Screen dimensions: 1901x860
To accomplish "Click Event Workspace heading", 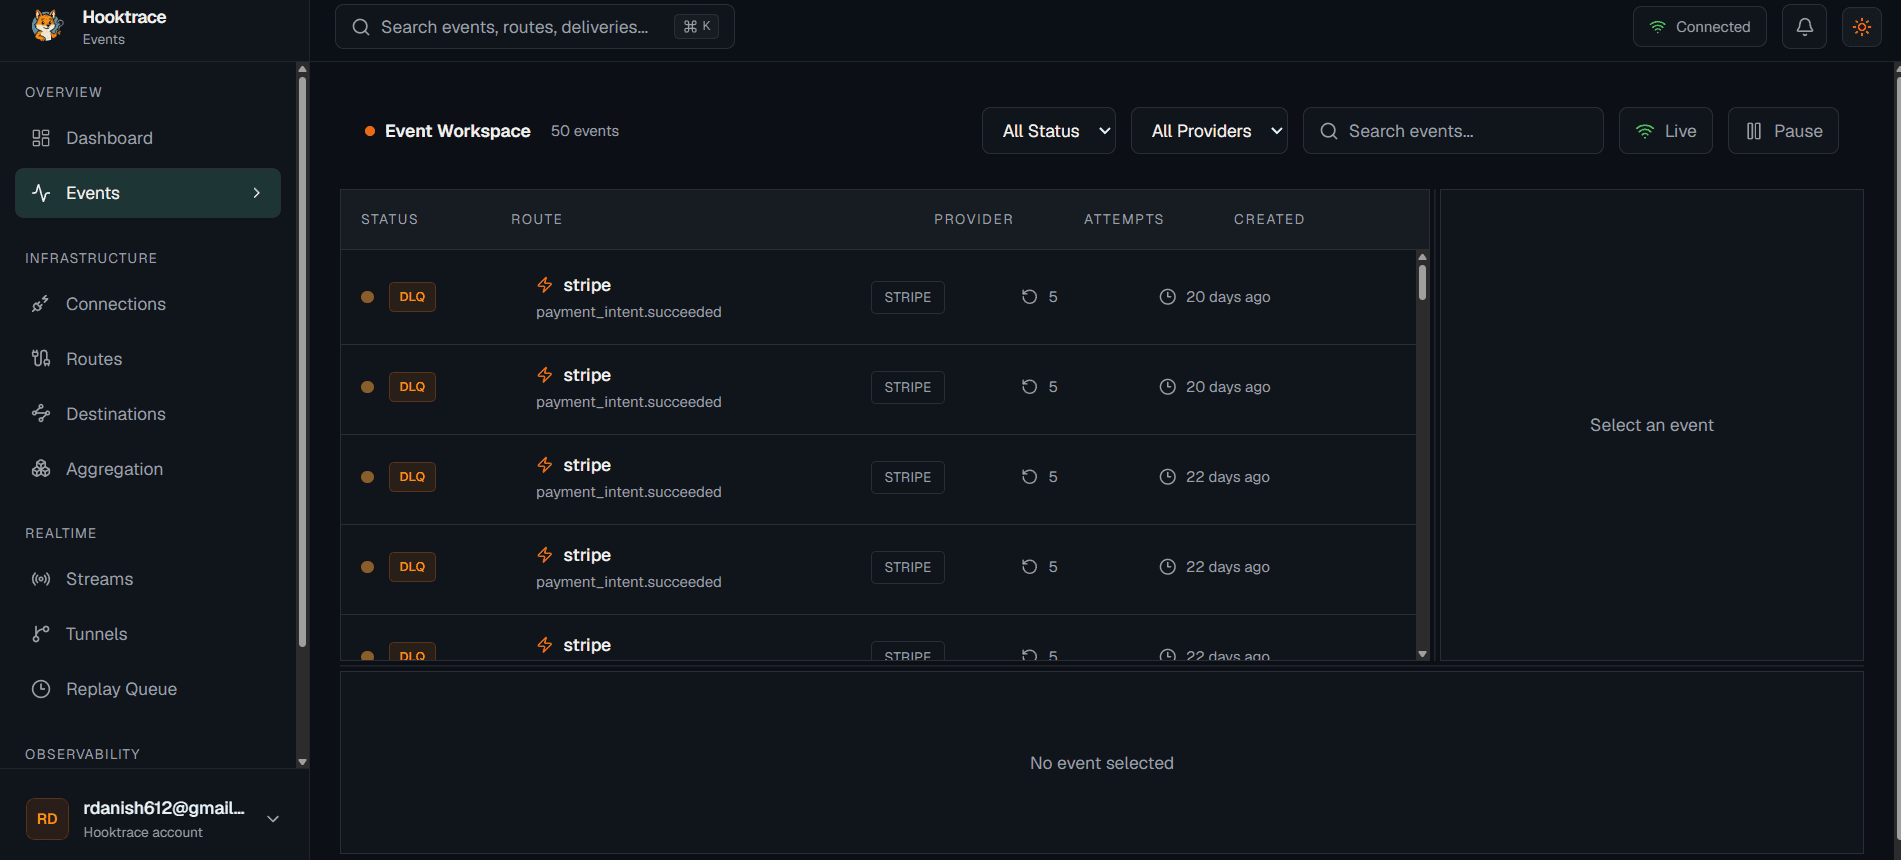I will [458, 131].
